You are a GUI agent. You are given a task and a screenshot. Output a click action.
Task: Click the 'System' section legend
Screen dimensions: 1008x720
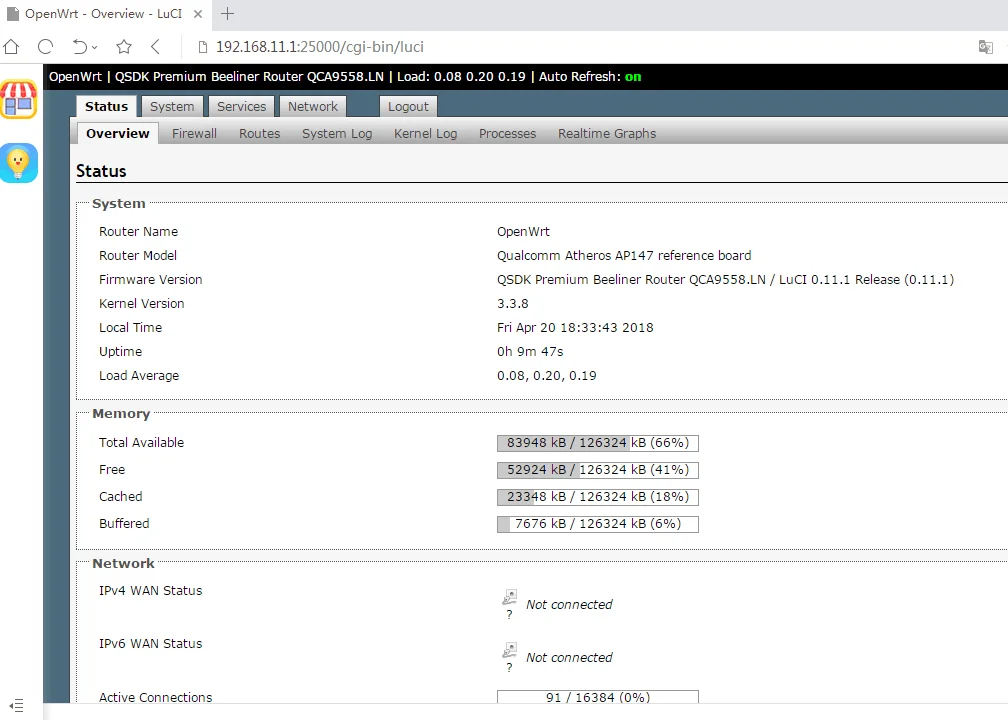pyautogui.click(x=118, y=203)
